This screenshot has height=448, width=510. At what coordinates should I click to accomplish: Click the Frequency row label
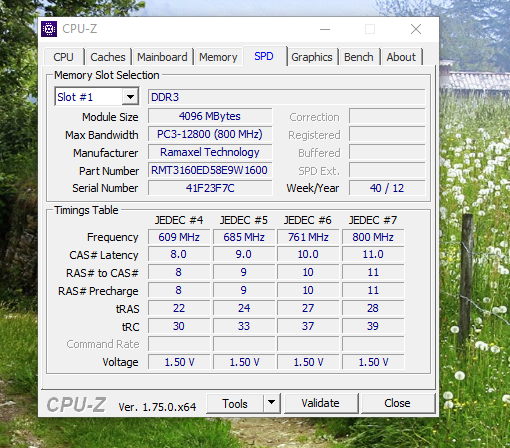(x=113, y=237)
